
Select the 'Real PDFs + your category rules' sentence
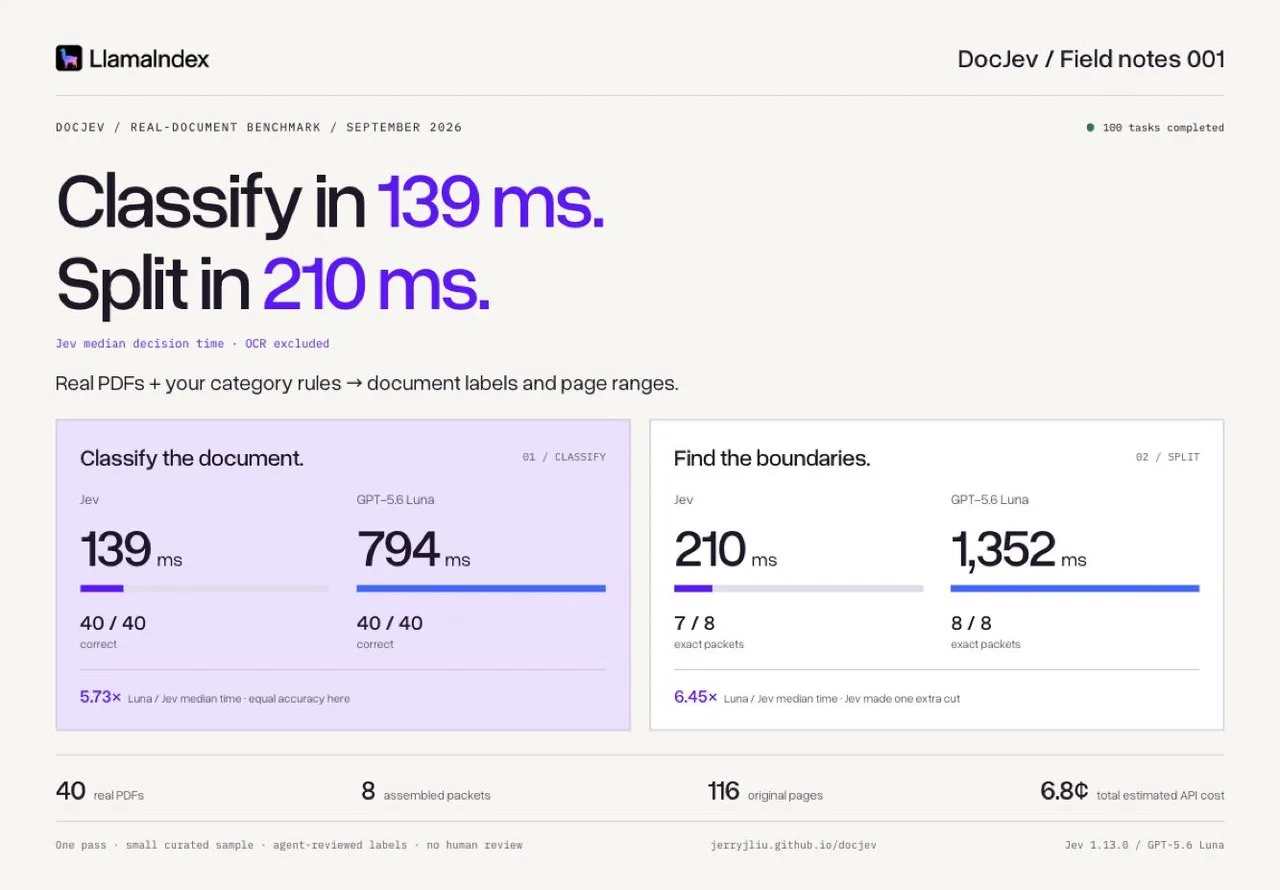coord(368,383)
